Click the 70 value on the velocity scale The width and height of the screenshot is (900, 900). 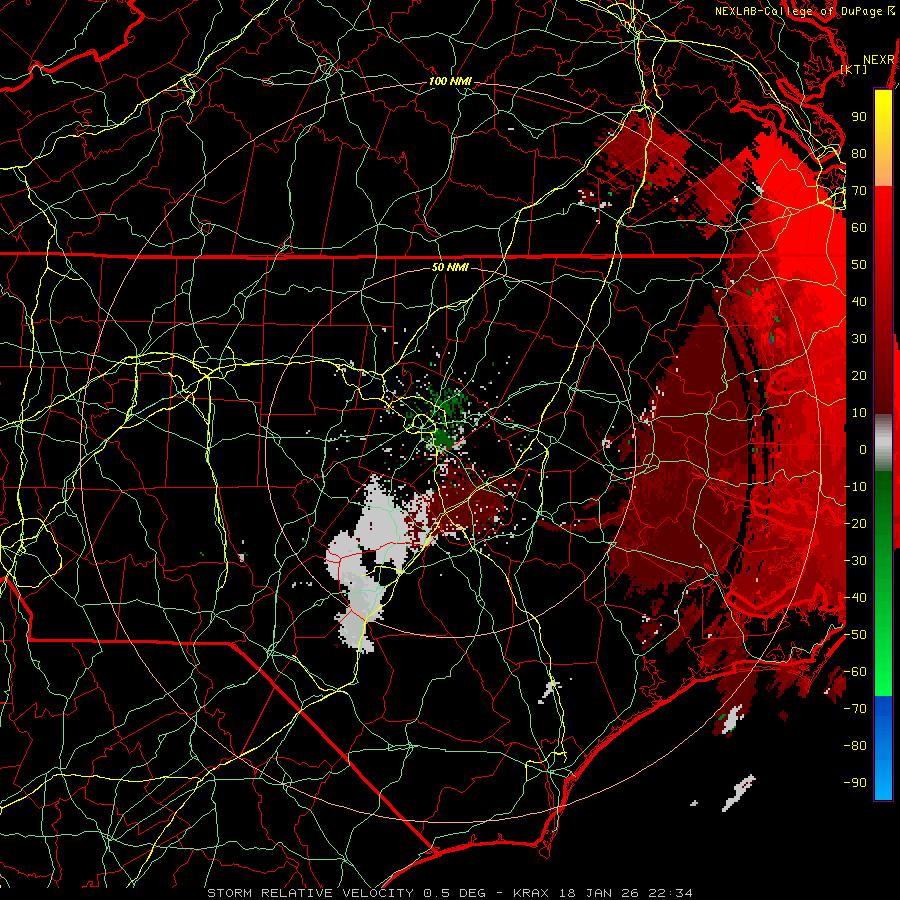point(859,191)
